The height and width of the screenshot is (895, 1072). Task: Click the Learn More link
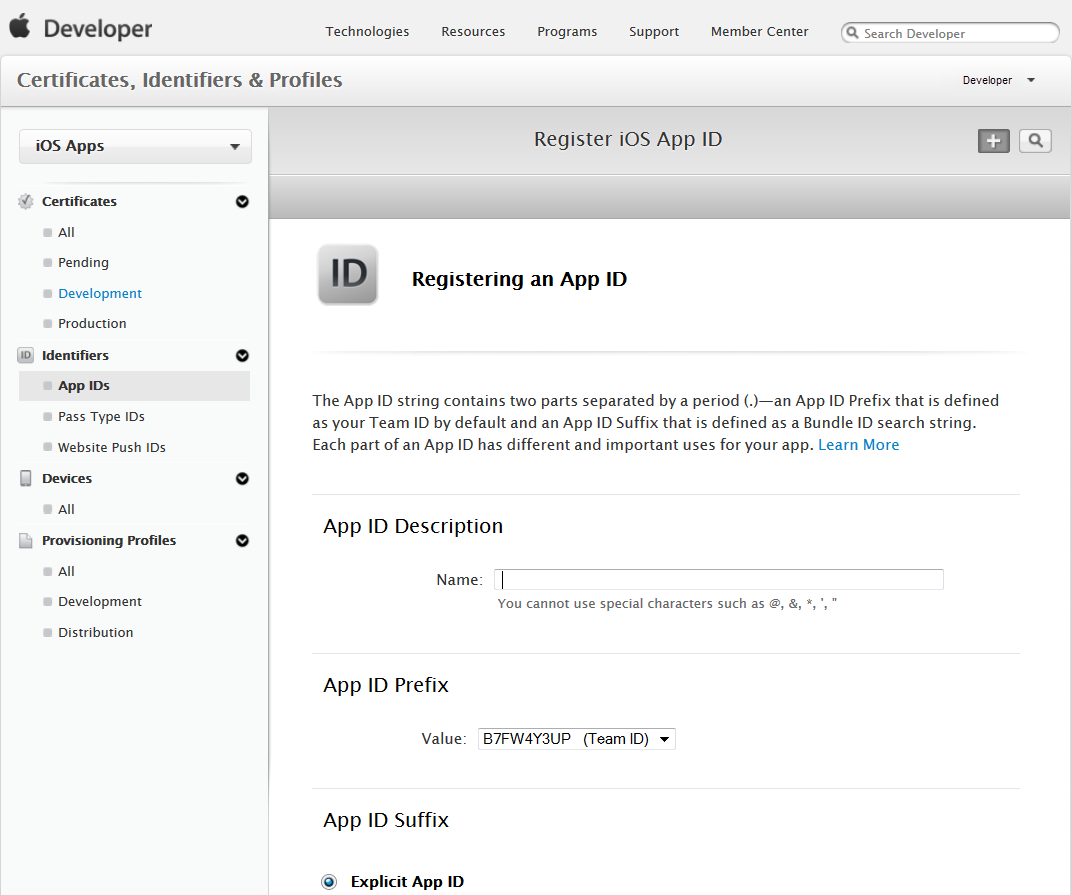point(859,444)
